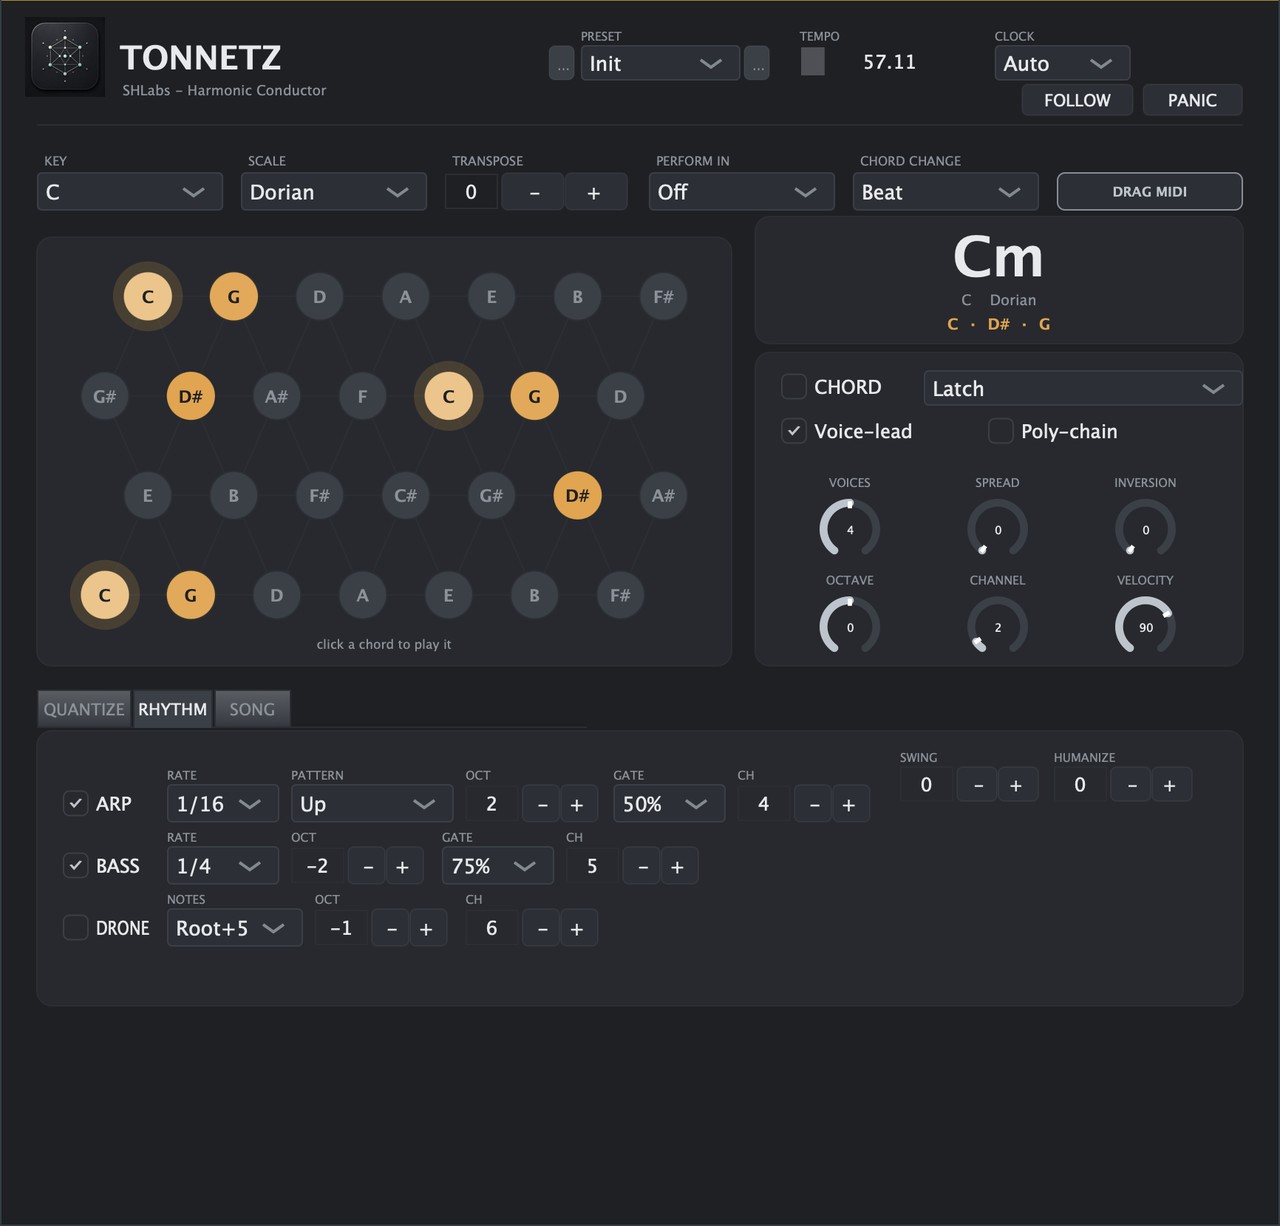Switch to the SONG tab
Image resolution: width=1280 pixels, height=1226 pixels.
(x=252, y=709)
